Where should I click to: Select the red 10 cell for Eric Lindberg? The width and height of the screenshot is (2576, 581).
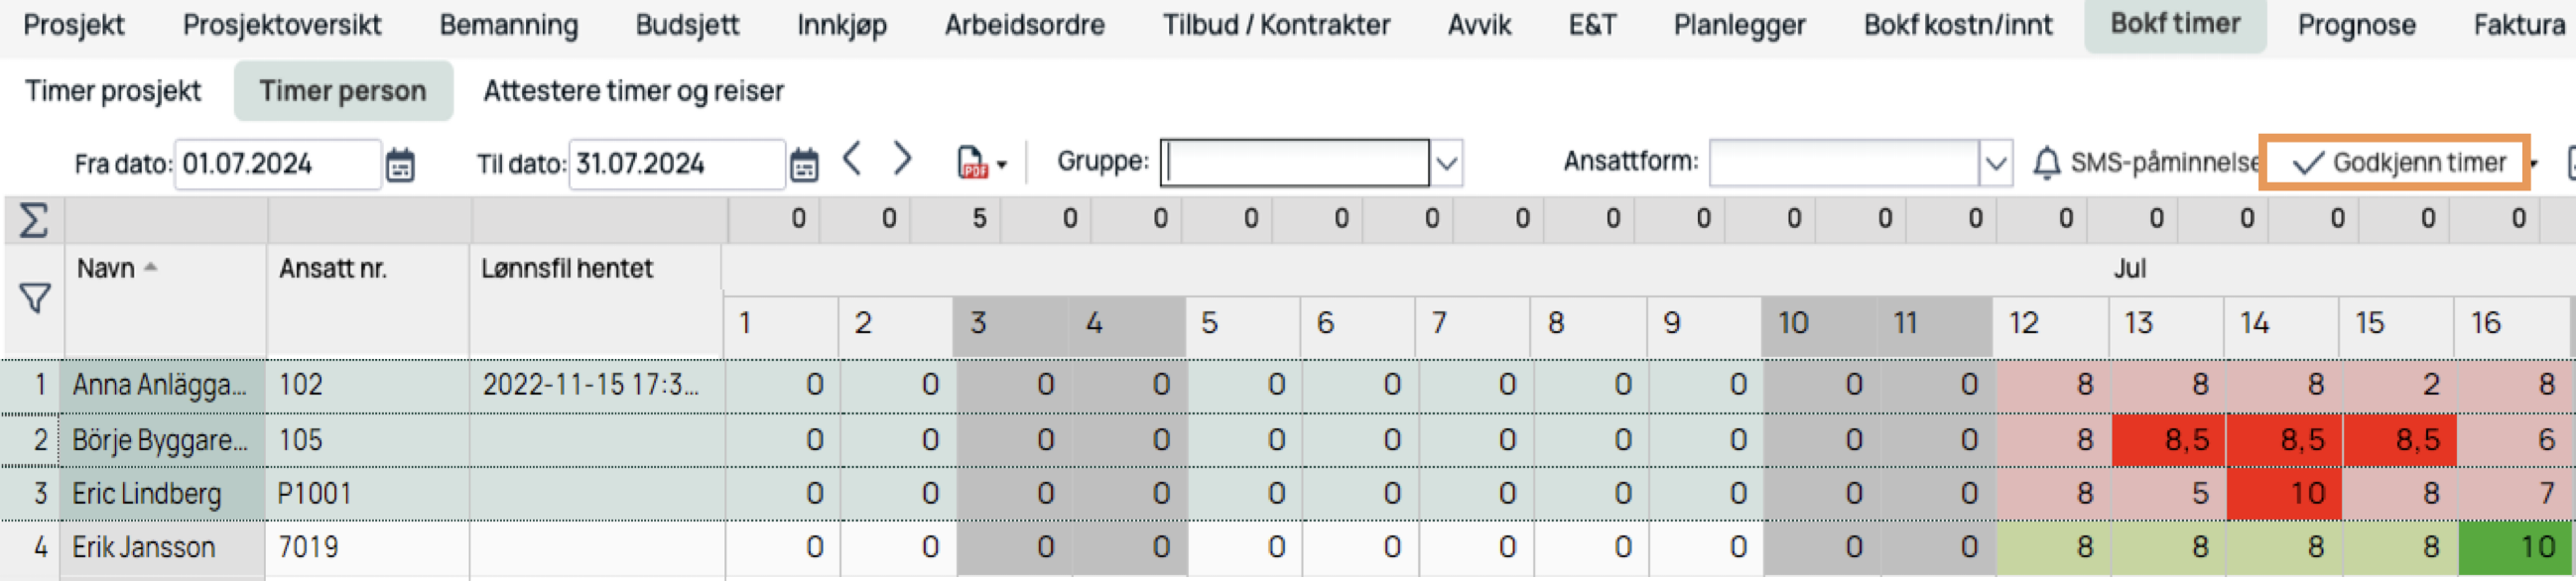coord(2283,493)
